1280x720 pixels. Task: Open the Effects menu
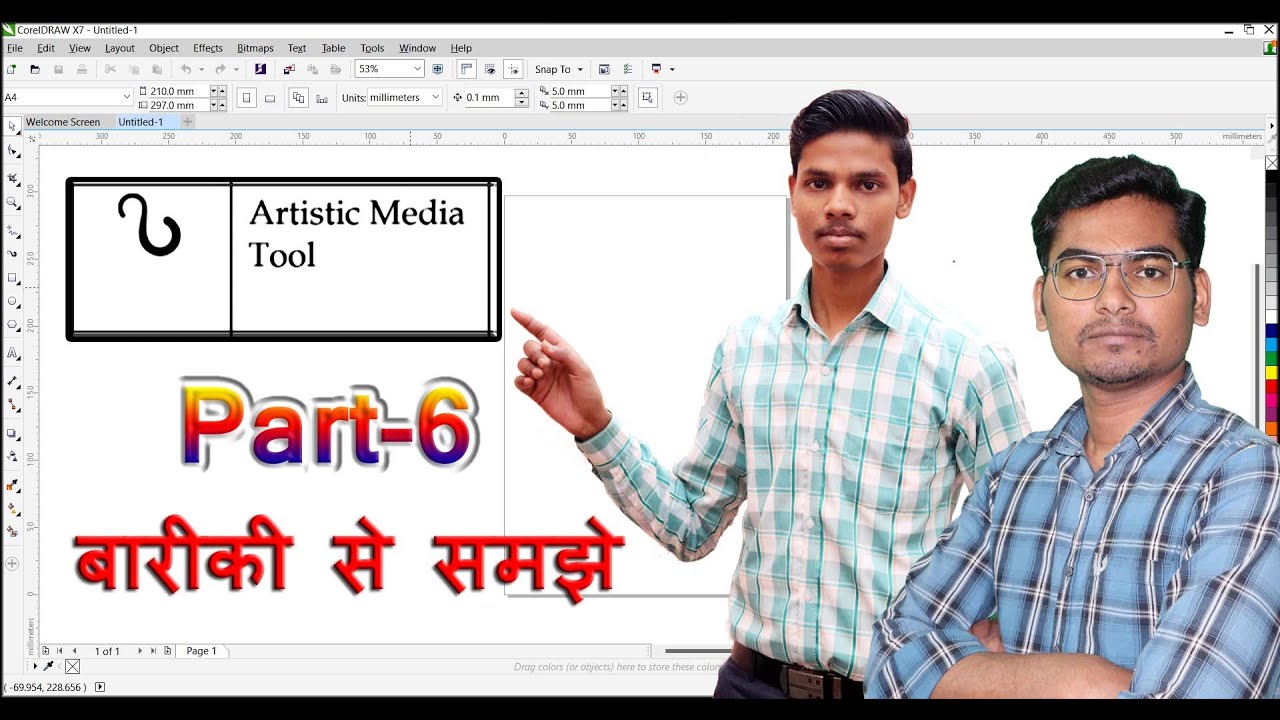click(x=208, y=48)
